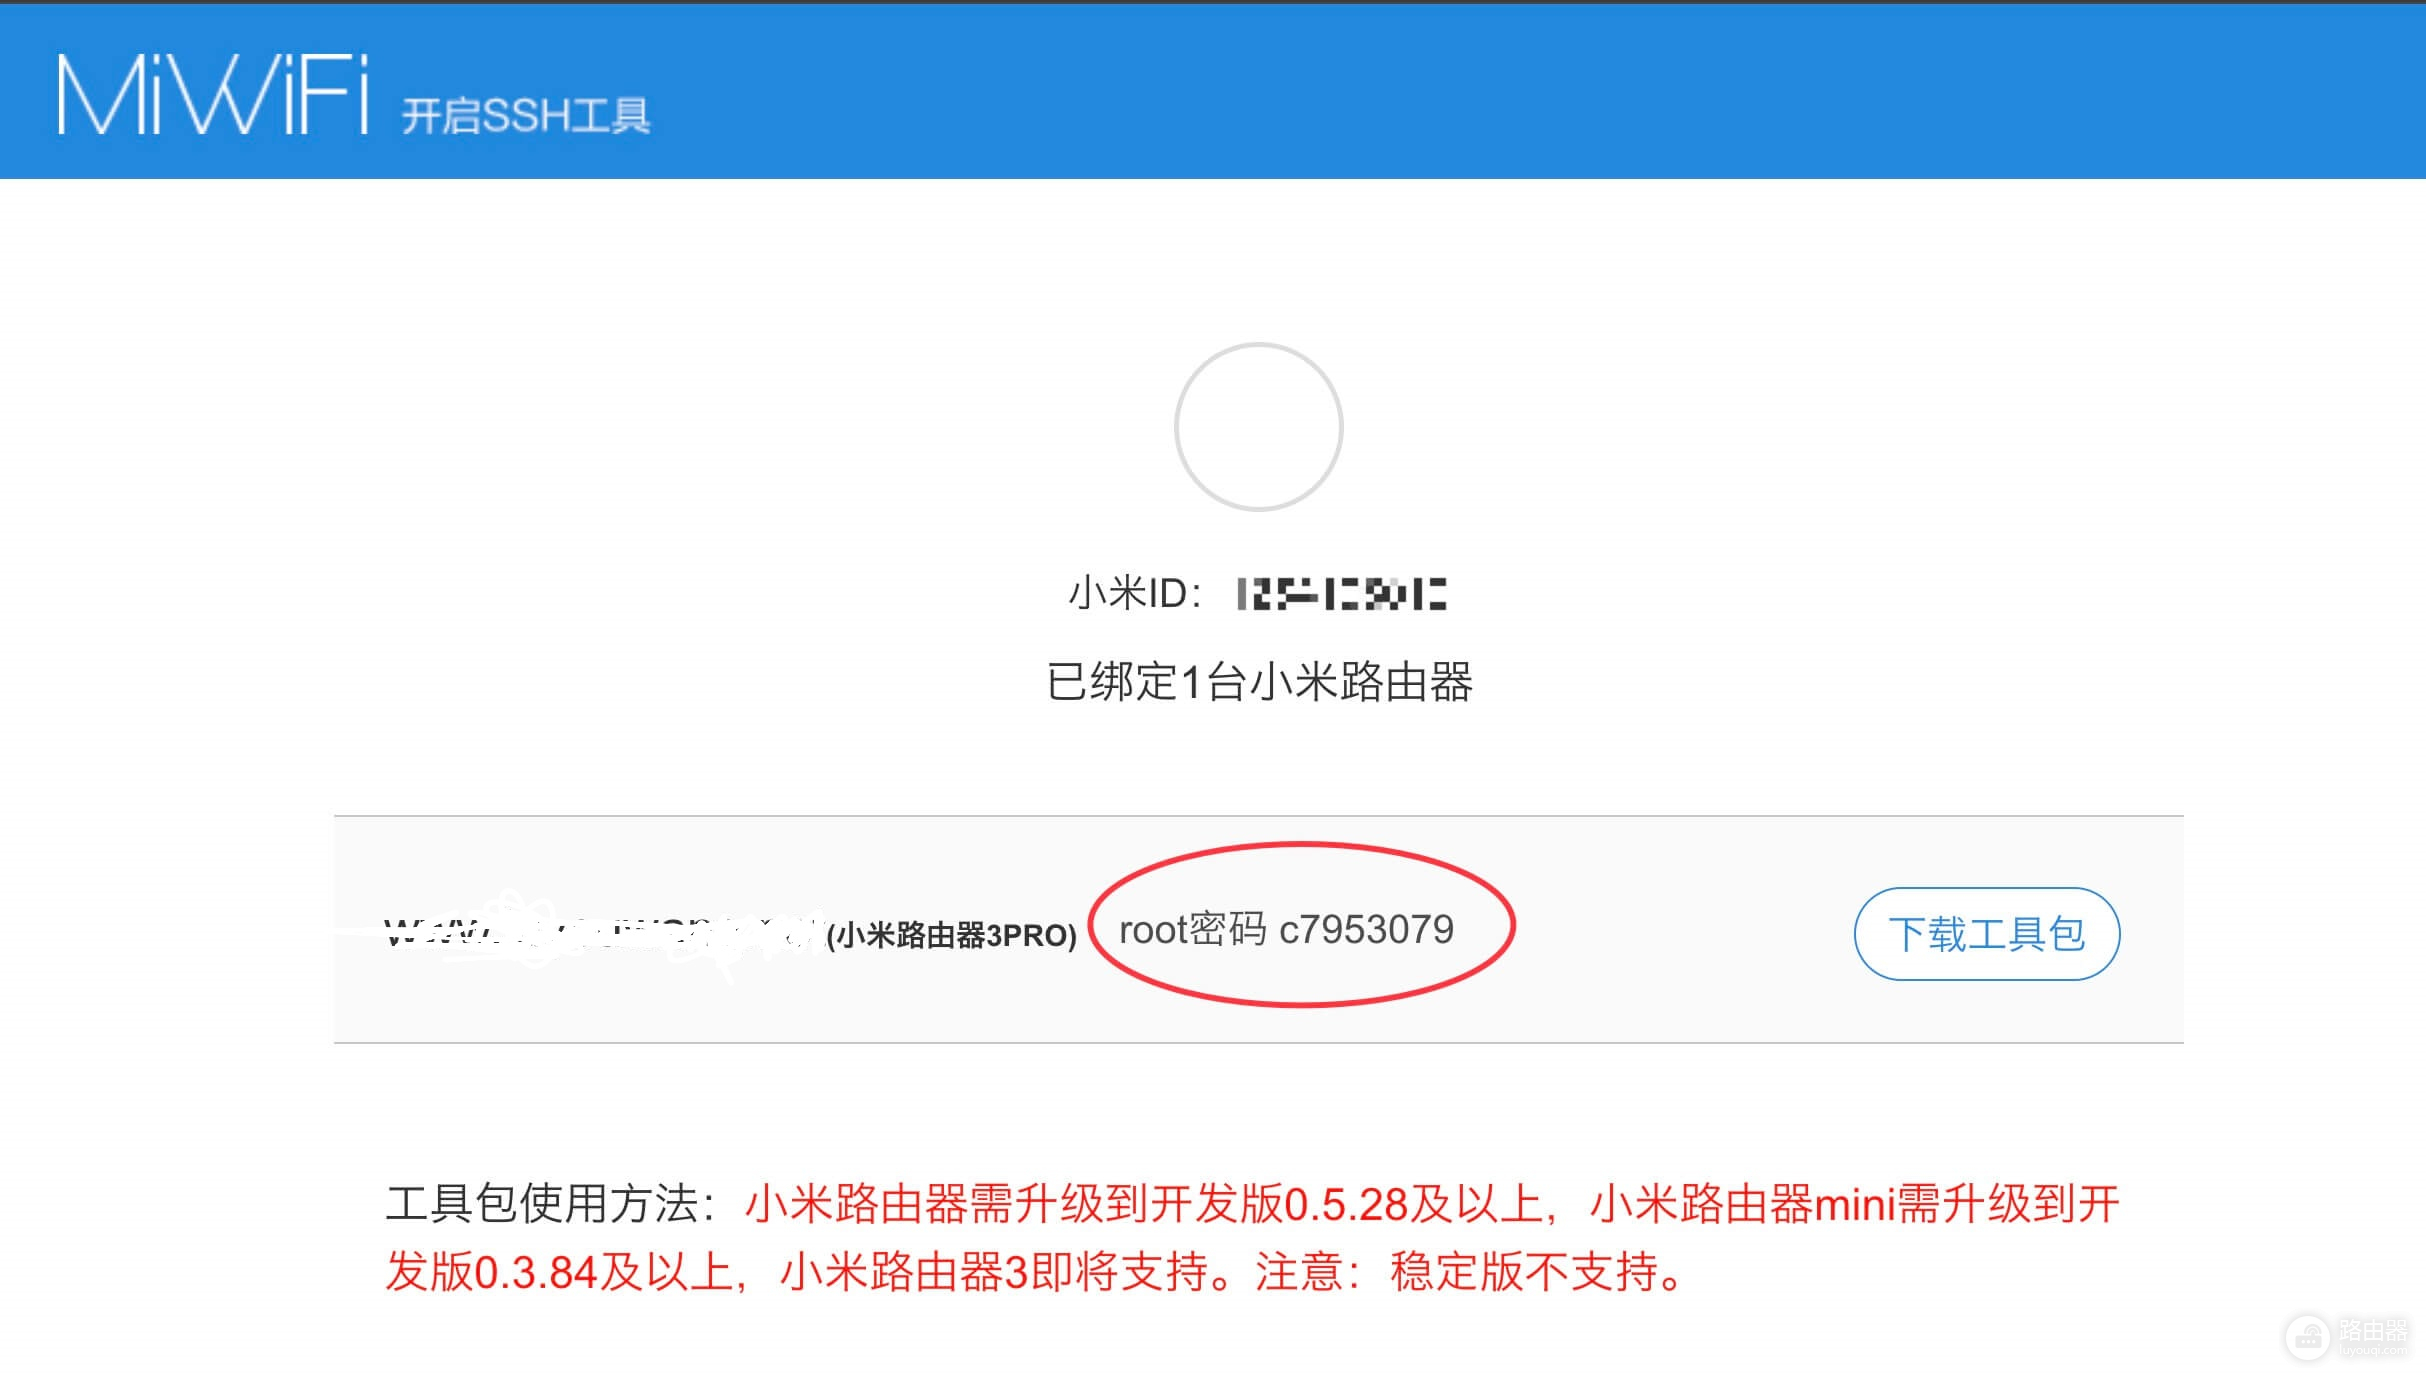
Task: Click the 小米ID label text
Action: (x=1135, y=594)
